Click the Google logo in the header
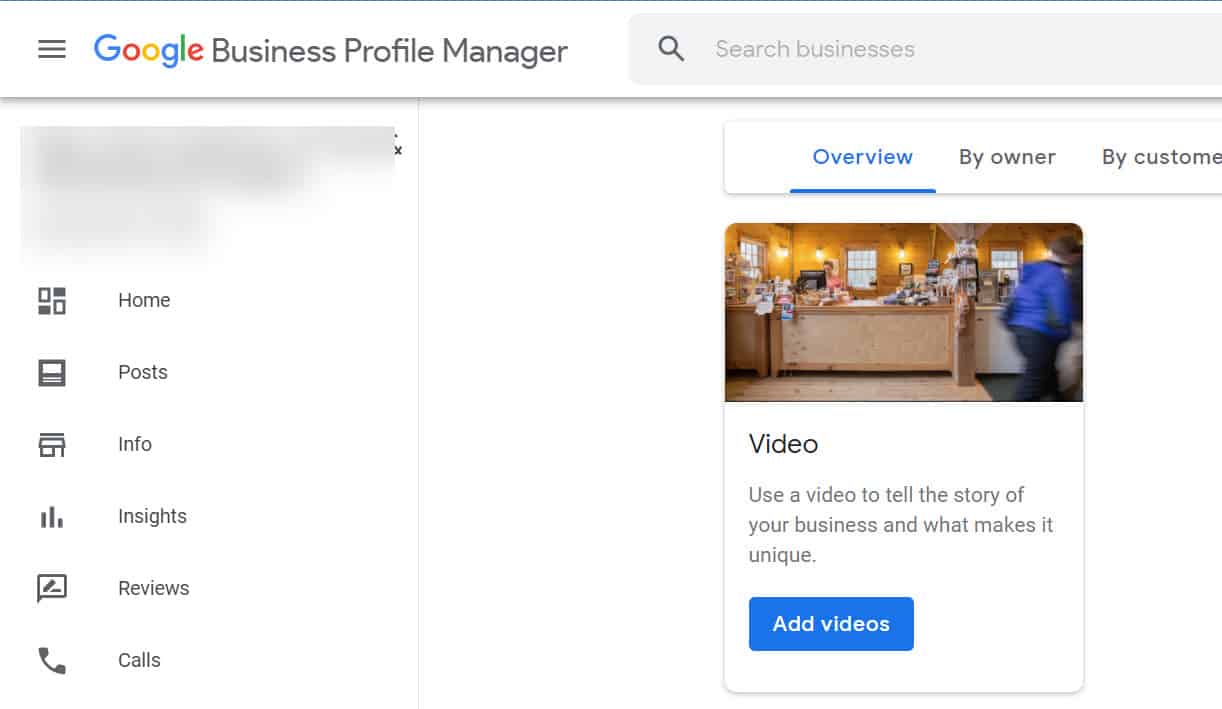This screenshot has height=709, width=1222. (x=148, y=50)
